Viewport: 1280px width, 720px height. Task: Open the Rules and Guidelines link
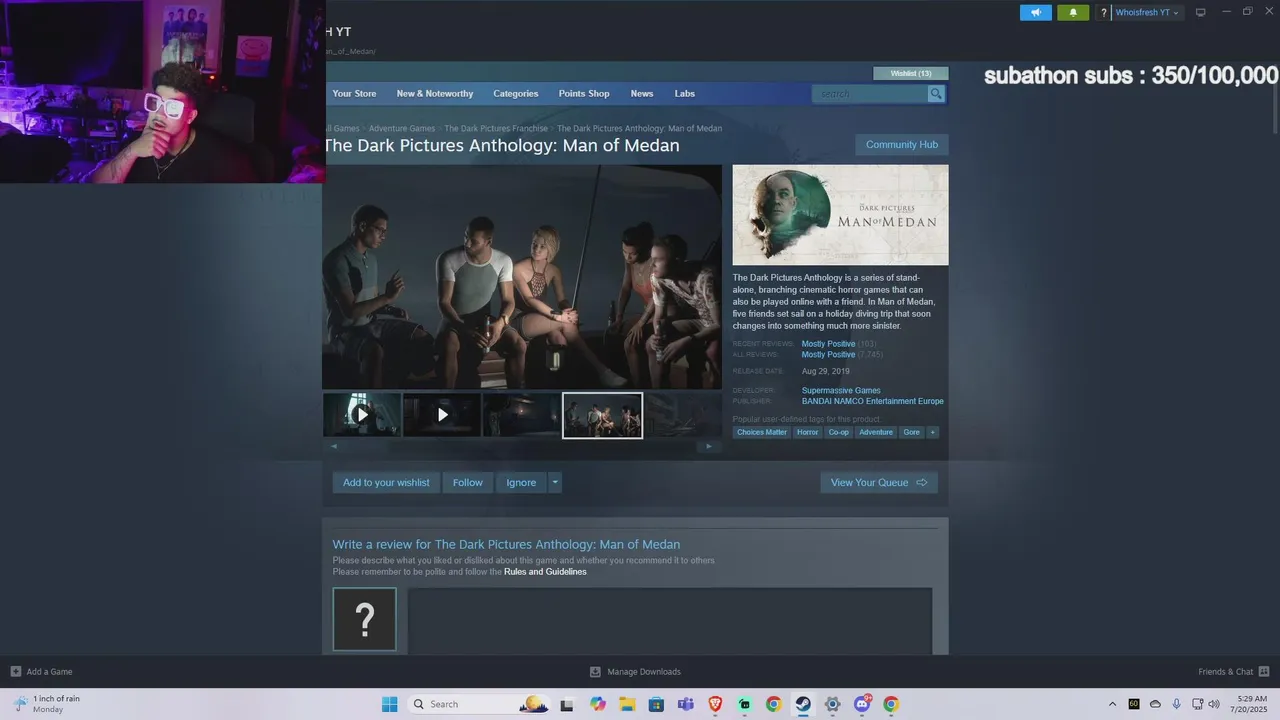tap(545, 572)
